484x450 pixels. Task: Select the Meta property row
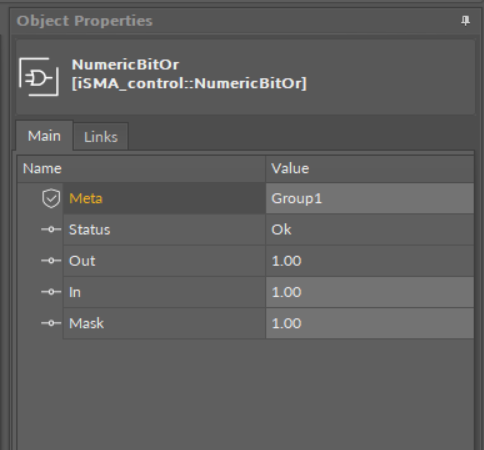click(246, 198)
